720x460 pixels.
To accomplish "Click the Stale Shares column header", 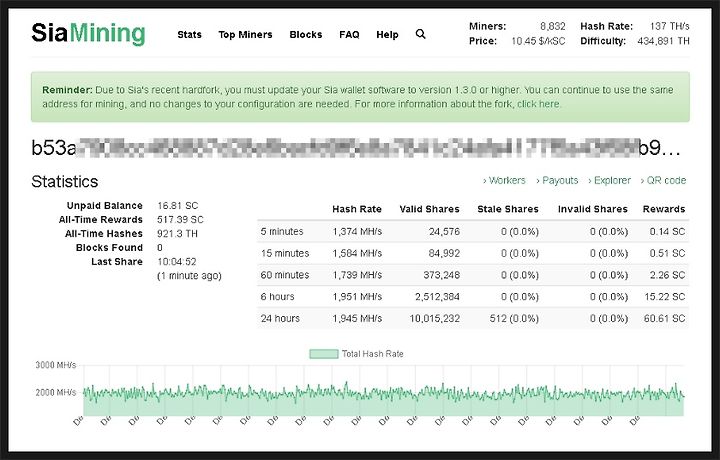I will [x=508, y=209].
